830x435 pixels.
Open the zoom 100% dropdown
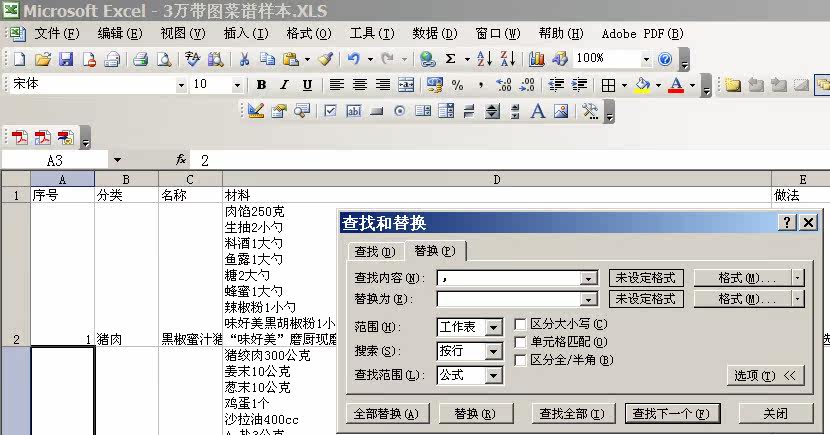coord(646,59)
